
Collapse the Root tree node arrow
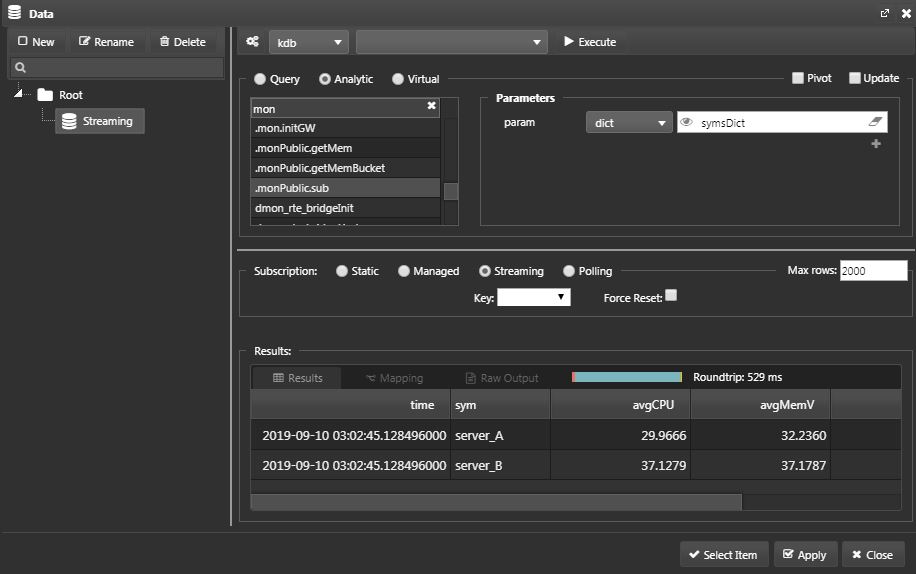point(19,93)
